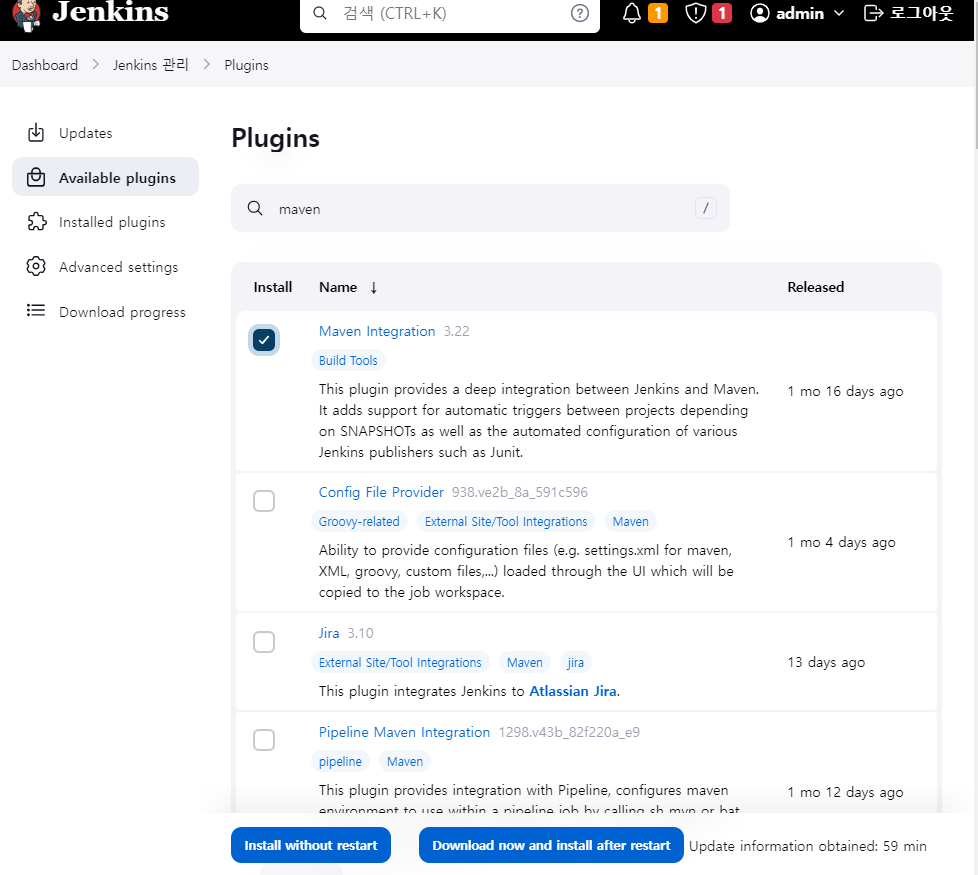This screenshot has width=978, height=875.
Task: Expand the Jenkins 관리 breadcrumb chevron
Action: pos(206,65)
